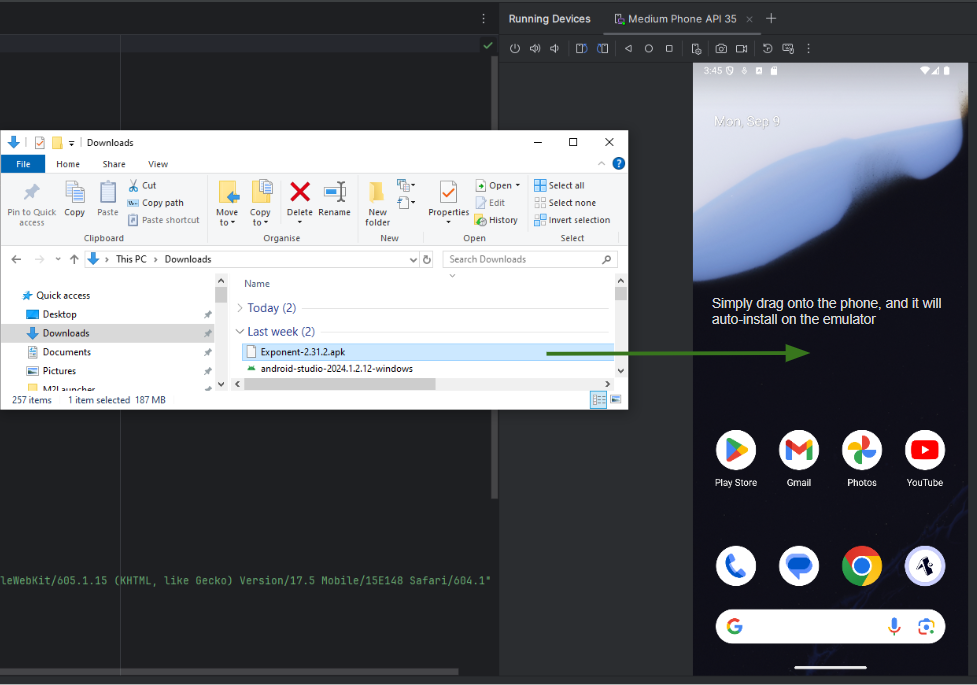Open the View ribbon tab
The image size is (977, 685).
158,164
